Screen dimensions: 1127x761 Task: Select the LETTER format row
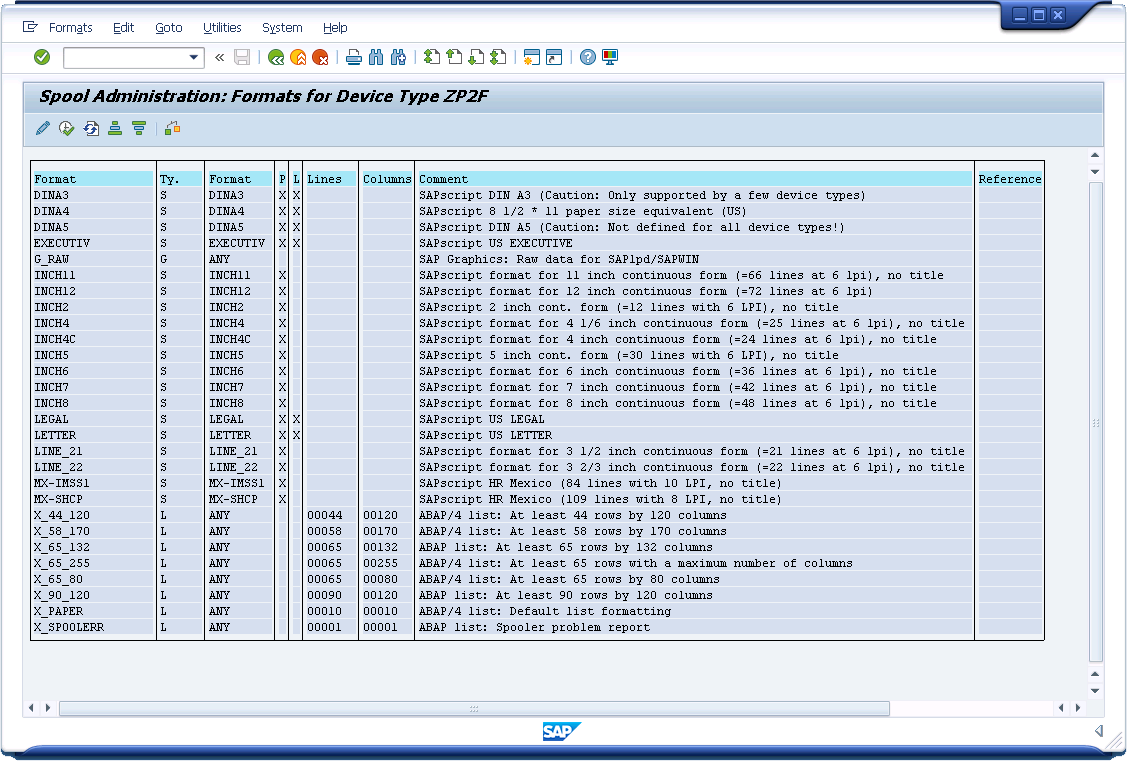click(x=55, y=435)
